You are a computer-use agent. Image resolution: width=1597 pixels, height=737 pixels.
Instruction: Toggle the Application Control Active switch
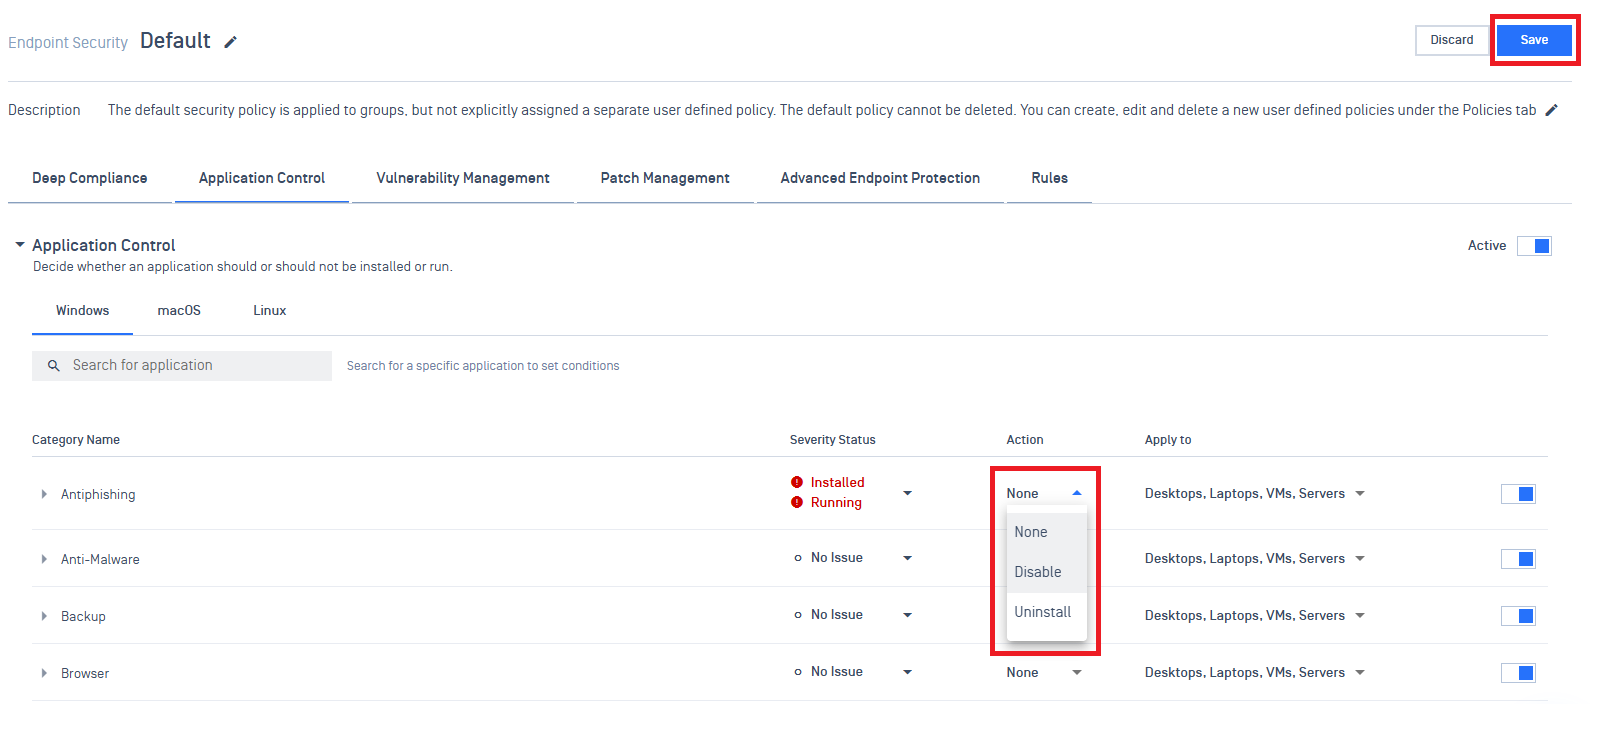tap(1533, 246)
